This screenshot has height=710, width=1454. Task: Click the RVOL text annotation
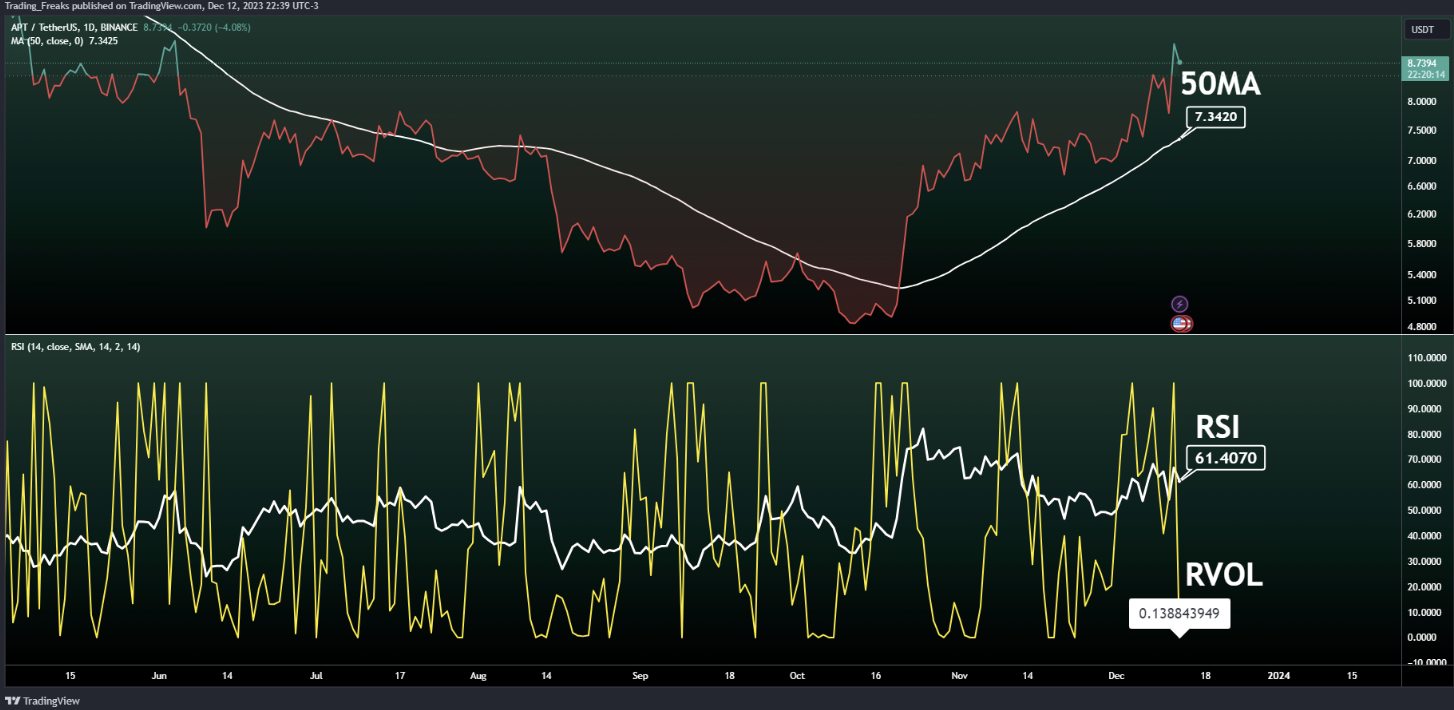click(x=1224, y=575)
